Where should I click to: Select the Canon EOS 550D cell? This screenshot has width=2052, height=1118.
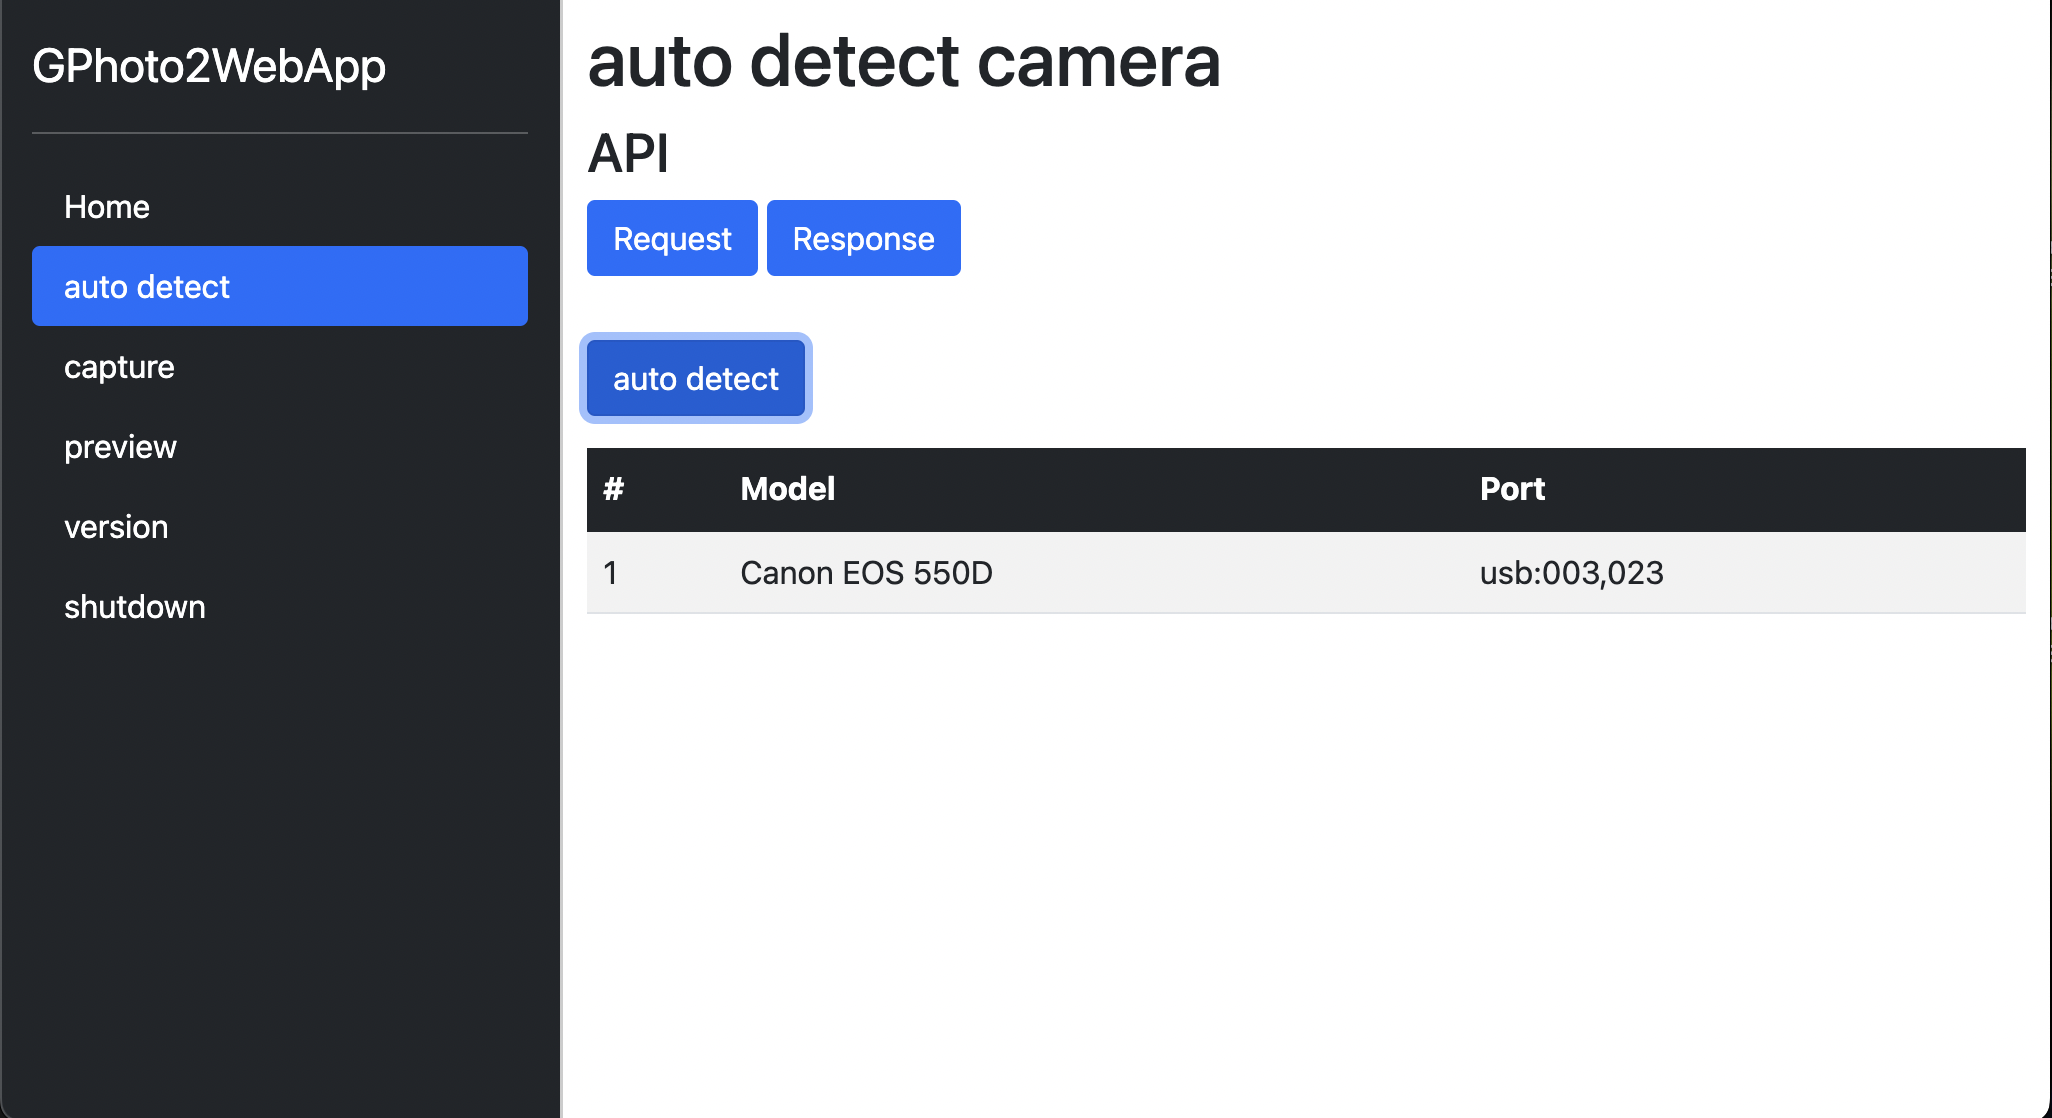coord(1093,573)
